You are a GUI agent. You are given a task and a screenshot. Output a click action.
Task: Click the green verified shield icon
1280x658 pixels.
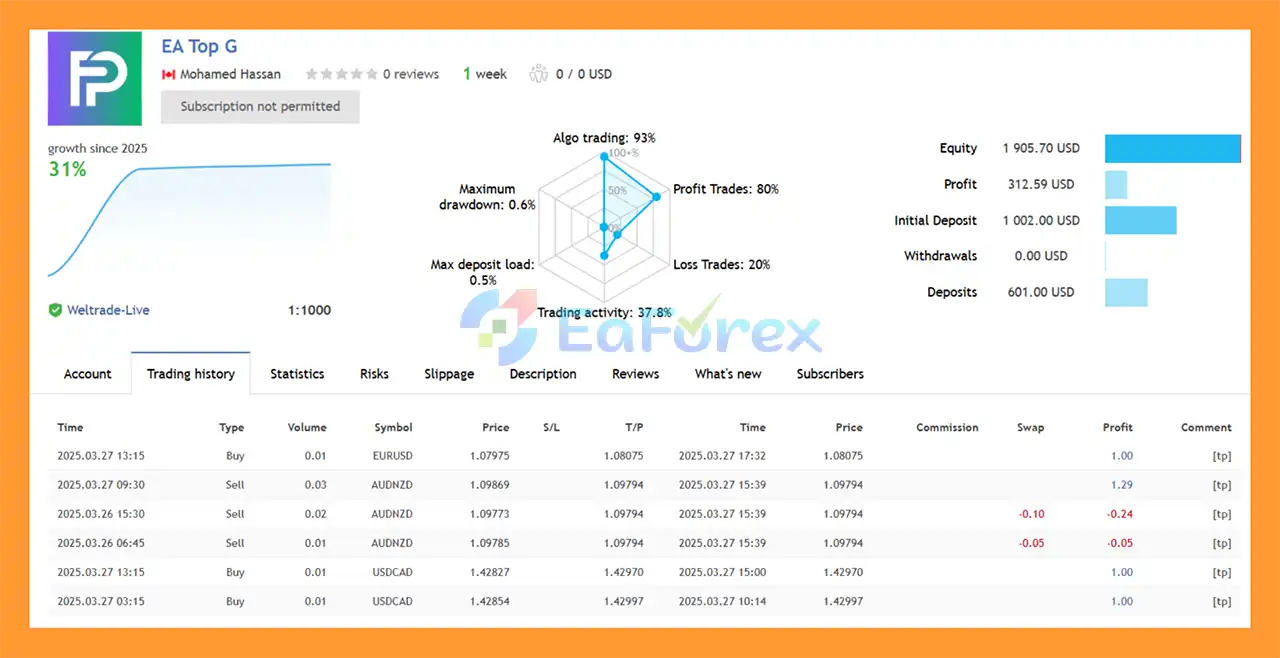coord(55,310)
